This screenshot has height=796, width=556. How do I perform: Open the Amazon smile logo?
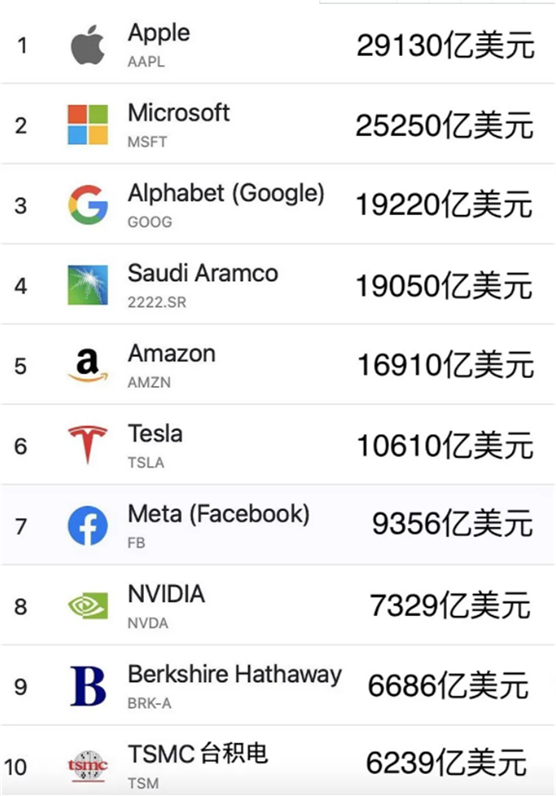click(x=88, y=365)
